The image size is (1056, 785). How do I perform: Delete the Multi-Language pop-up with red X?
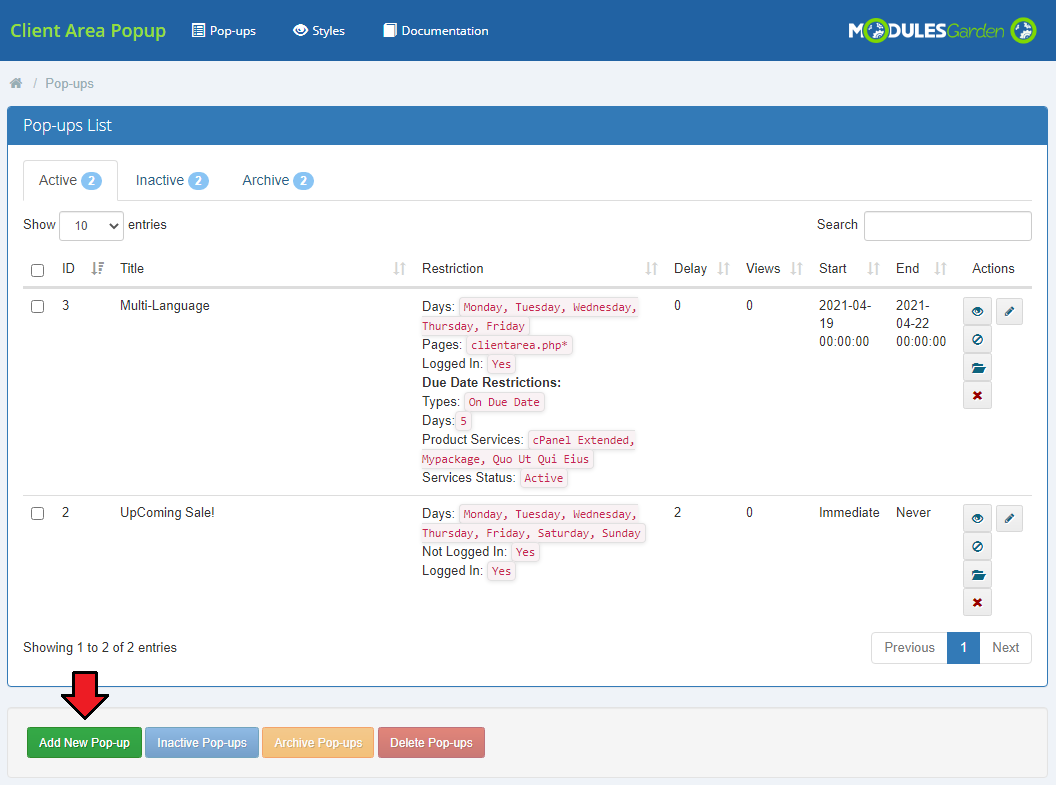[x=977, y=395]
